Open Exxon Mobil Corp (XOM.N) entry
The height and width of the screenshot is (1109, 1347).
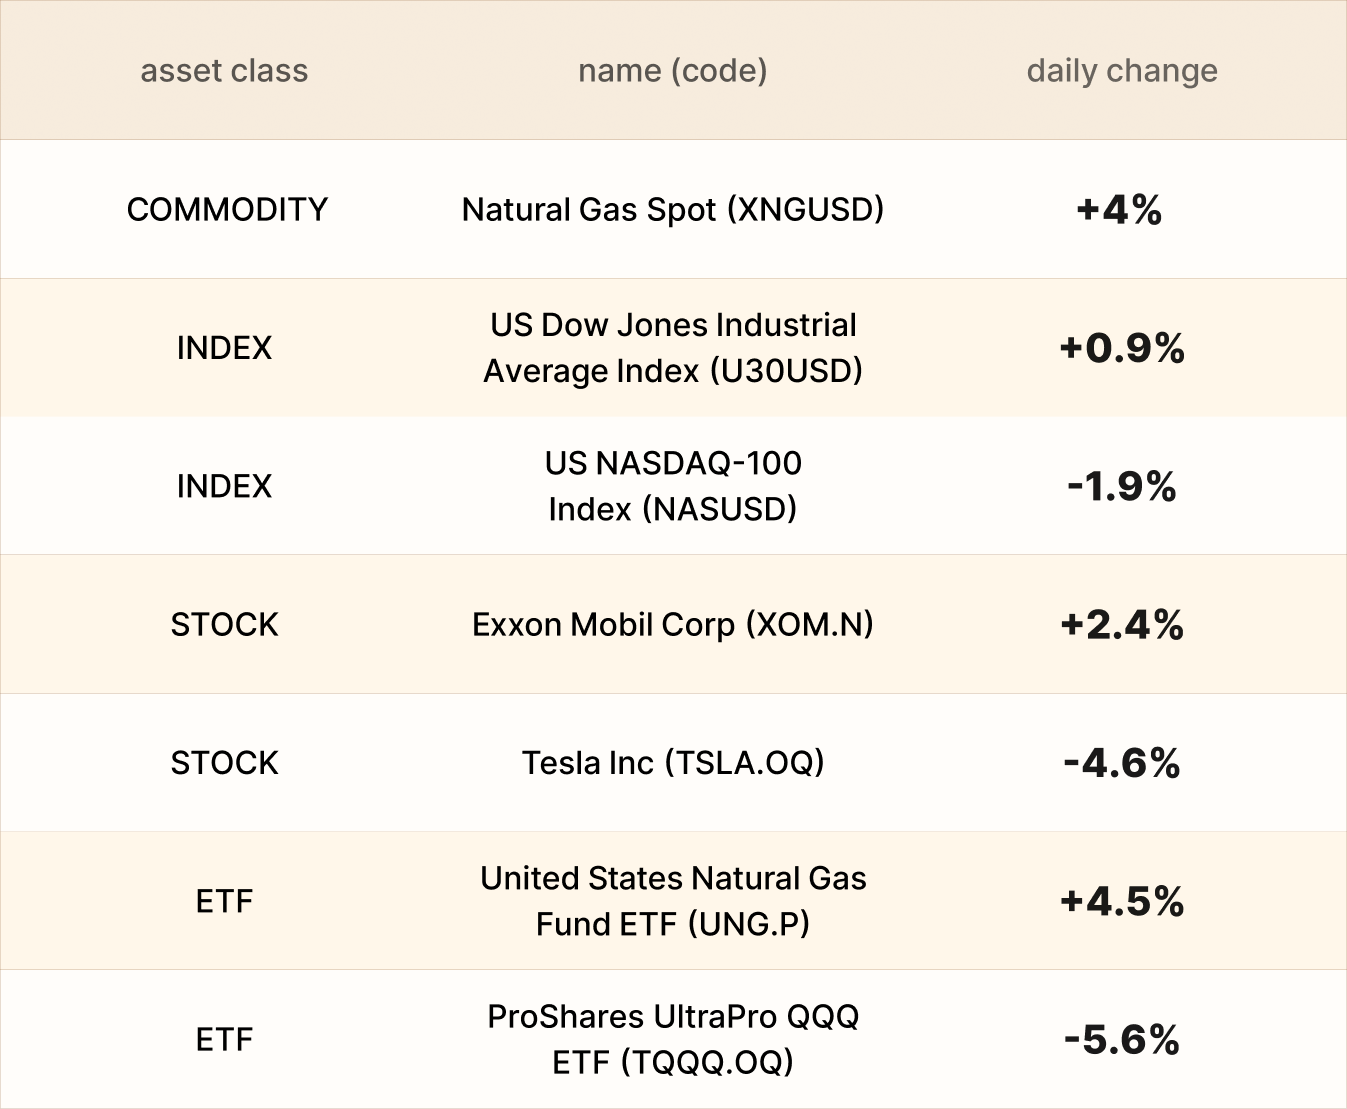pos(672,625)
